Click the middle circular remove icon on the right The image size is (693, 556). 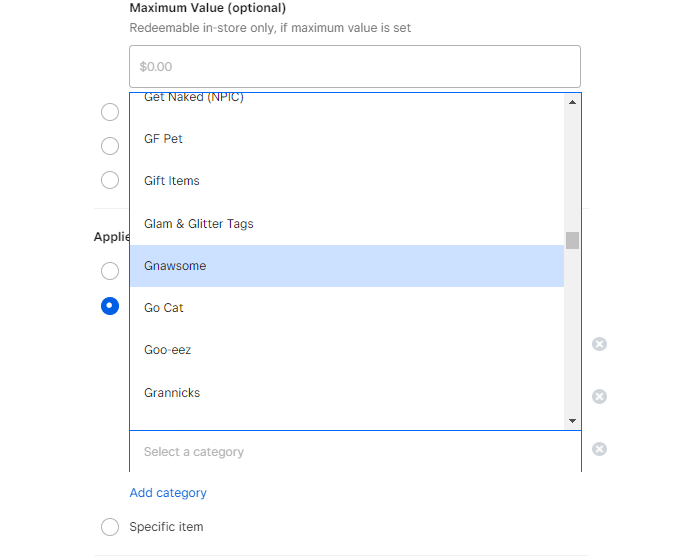[x=599, y=396]
